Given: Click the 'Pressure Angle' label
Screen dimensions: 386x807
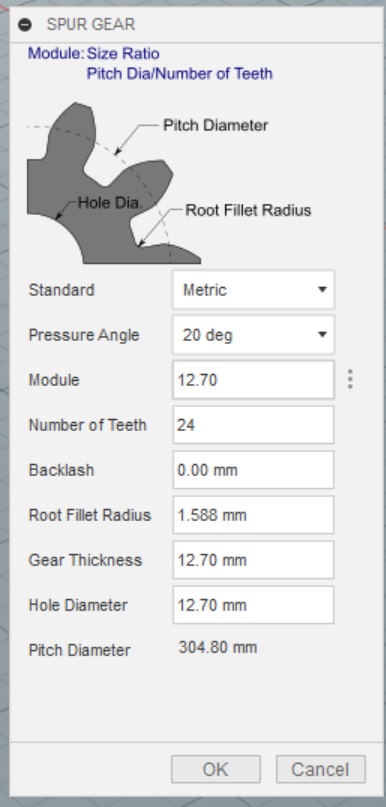Looking at the screenshot, I should (x=84, y=335).
